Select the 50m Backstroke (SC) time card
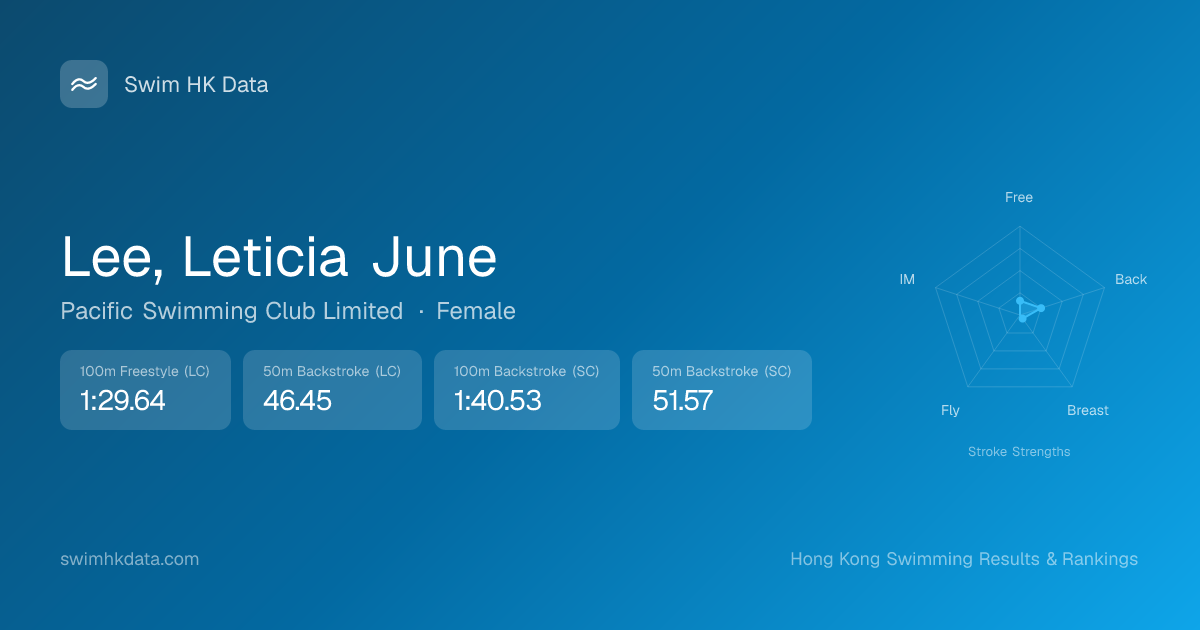Image resolution: width=1200 pixels, height=630 pixels. pos(721,390)
